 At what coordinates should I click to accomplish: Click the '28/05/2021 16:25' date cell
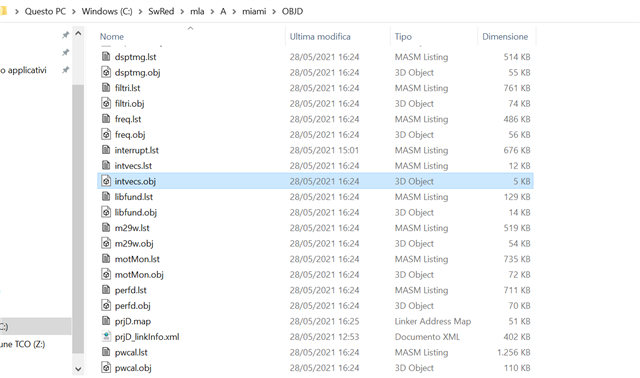coord(324,321)
